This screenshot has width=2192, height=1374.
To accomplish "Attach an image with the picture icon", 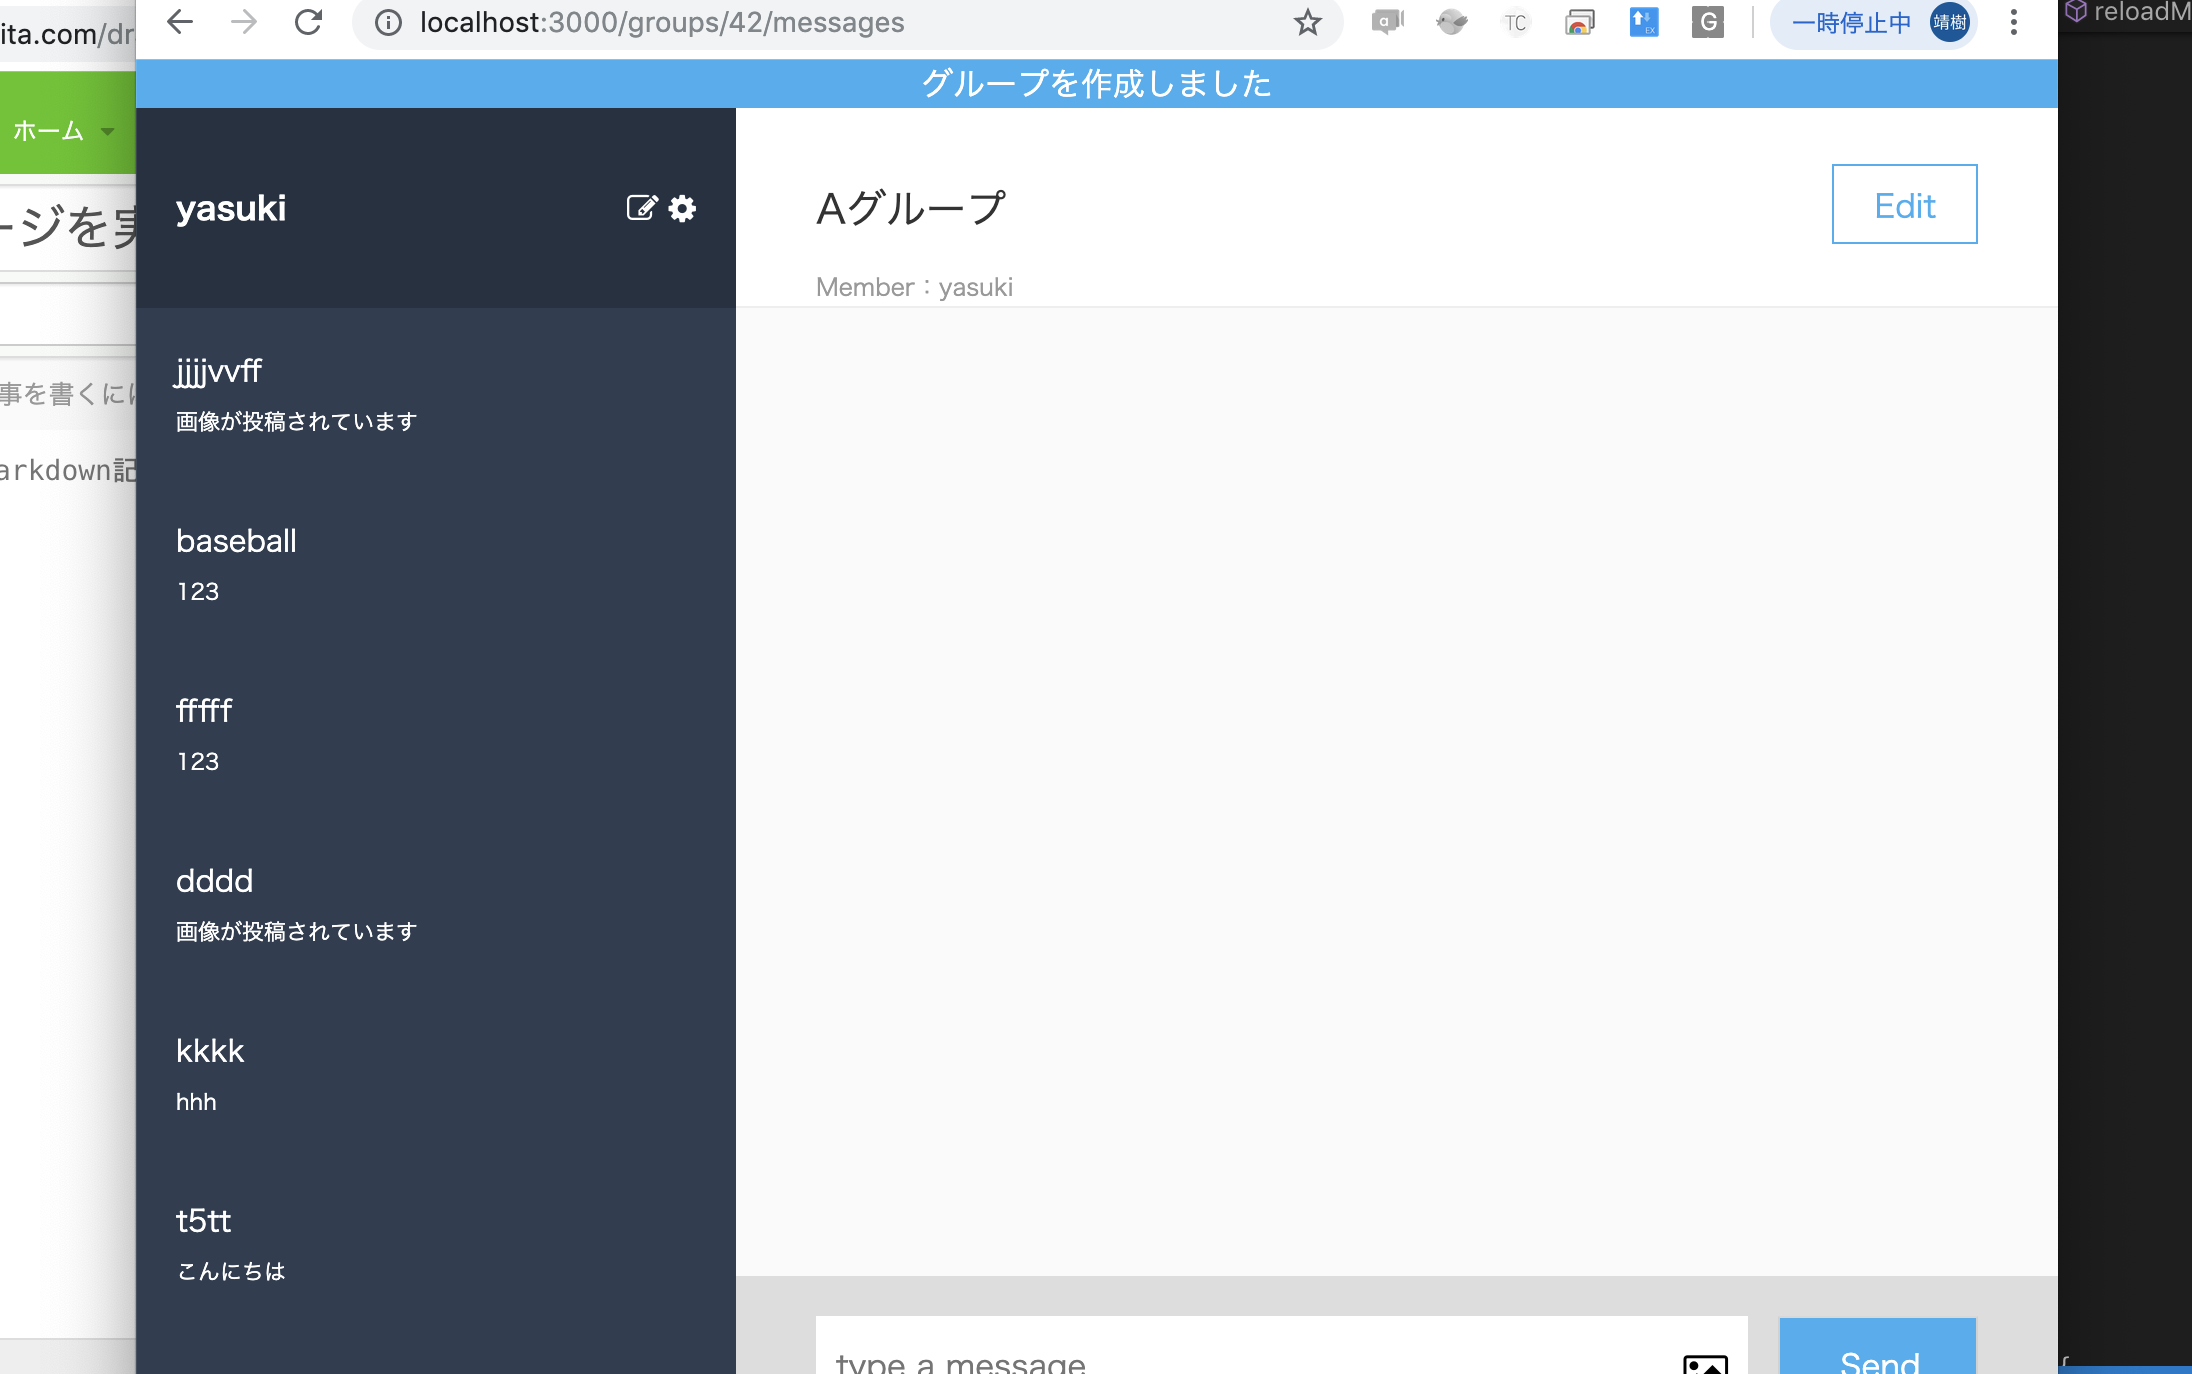I will pyautogui.click(x=1705, y=1363).
